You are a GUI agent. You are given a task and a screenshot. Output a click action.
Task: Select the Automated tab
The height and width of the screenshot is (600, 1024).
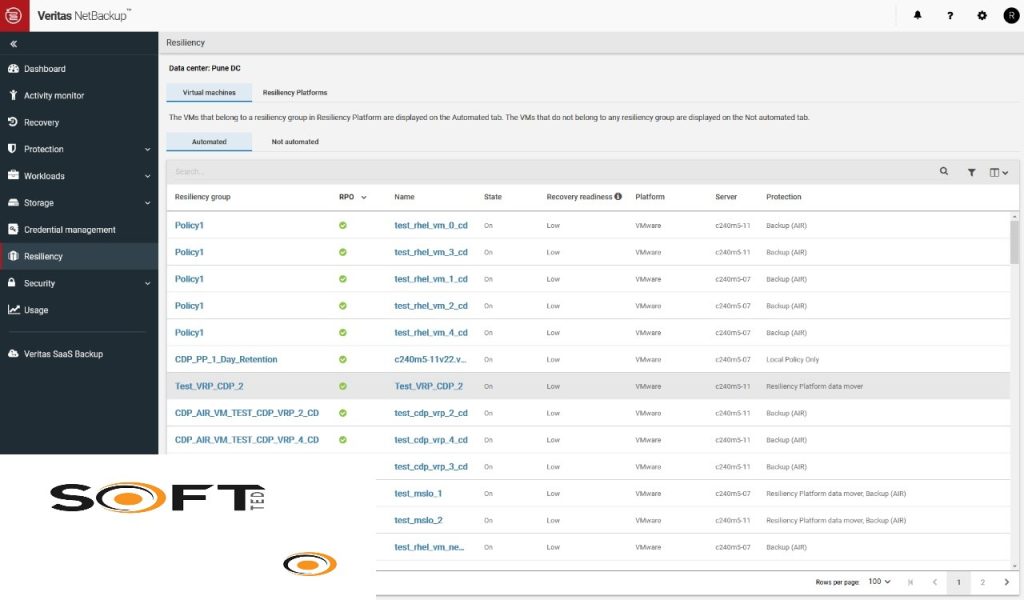(209, 142)
